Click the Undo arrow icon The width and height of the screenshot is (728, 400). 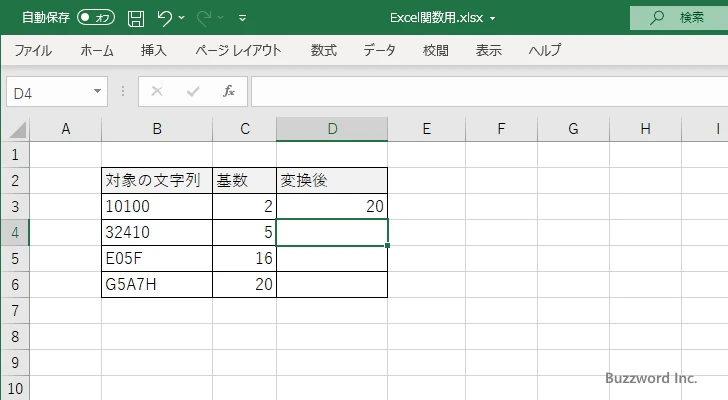[x=164, y=18]
